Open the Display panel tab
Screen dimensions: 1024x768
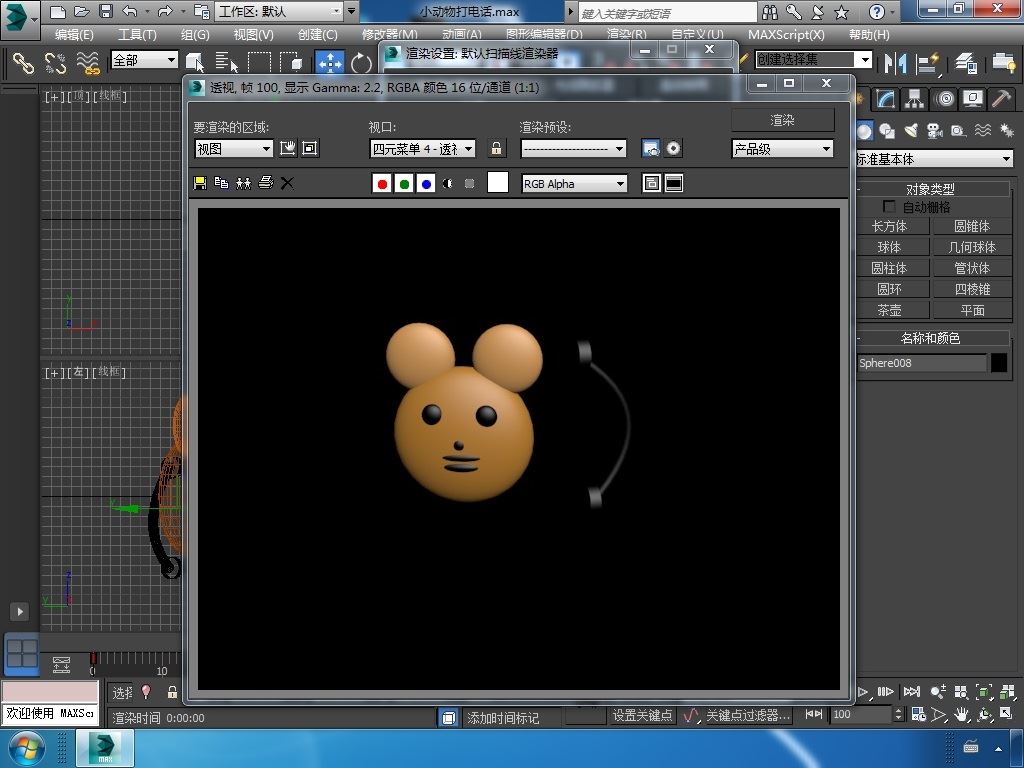pyautogui.click(x=973, y=99)
